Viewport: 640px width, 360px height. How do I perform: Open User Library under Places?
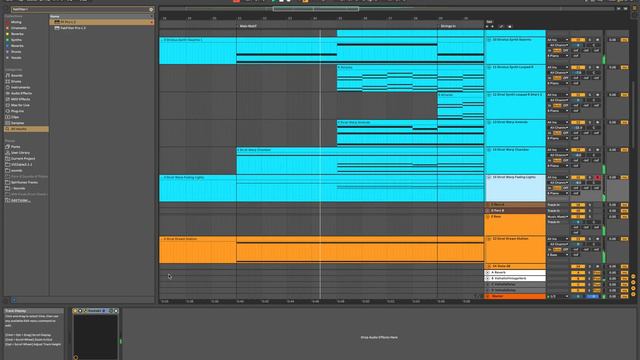pyautogui.click(x=20, y=153)
